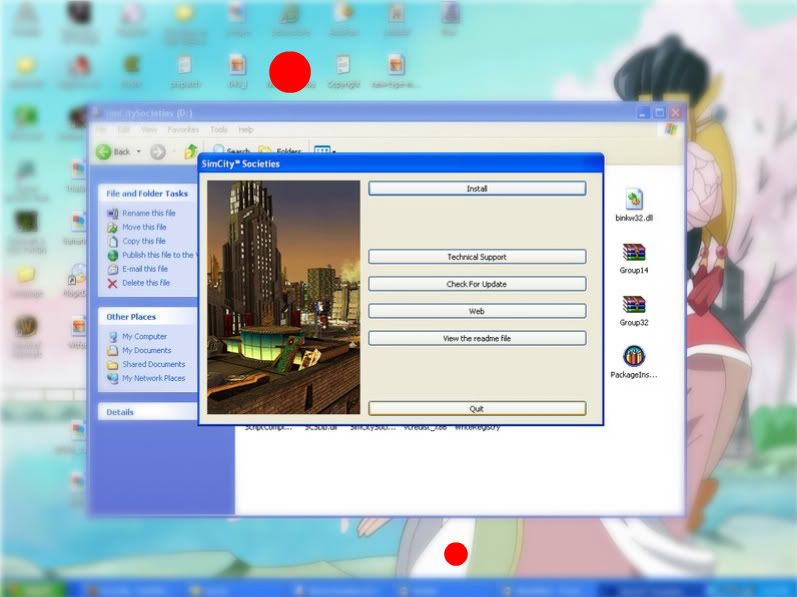Viewport: 797px width, 597px height.
Task: Select the Group14 archive icon
Action: coord(634,252)
